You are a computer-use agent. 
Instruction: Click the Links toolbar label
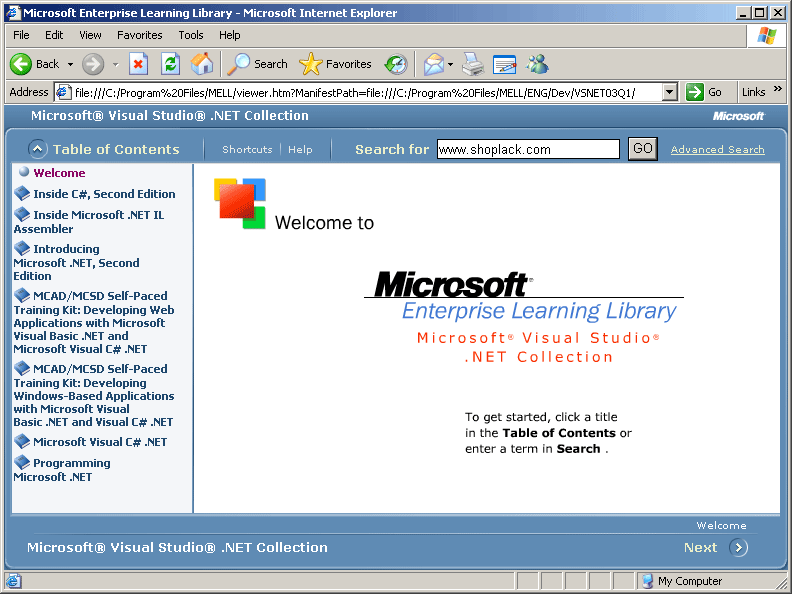click(x=753, y=92)
